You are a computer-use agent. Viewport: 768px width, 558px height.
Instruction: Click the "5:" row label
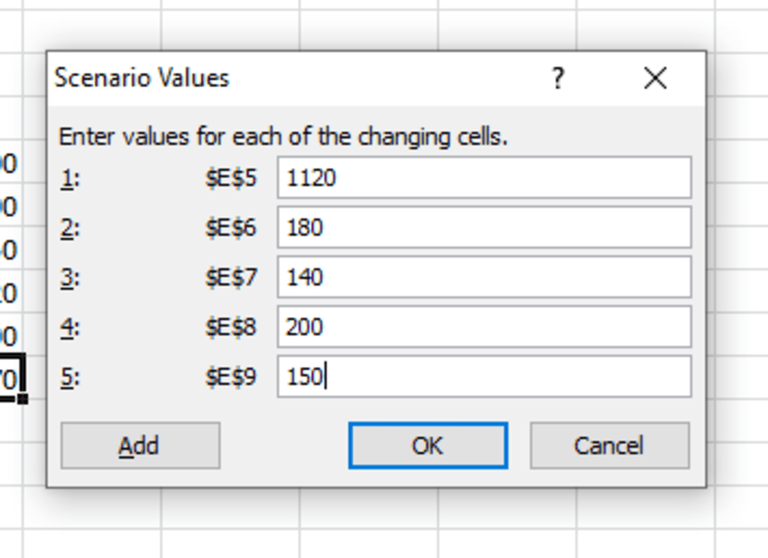click(70, 378)
